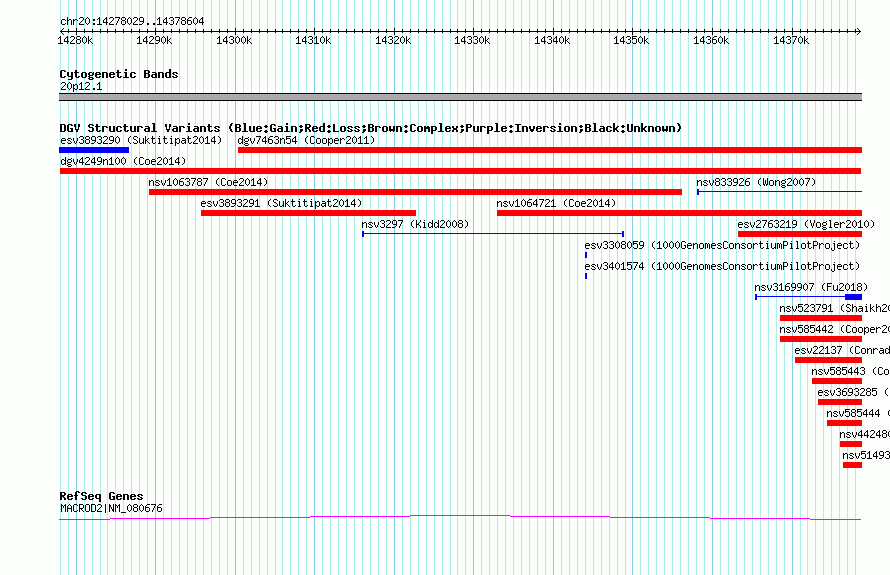Click the esv2763219 red bar
This screenshot has height=575, width=890.
pyautogui.click(x=800, y=234)
